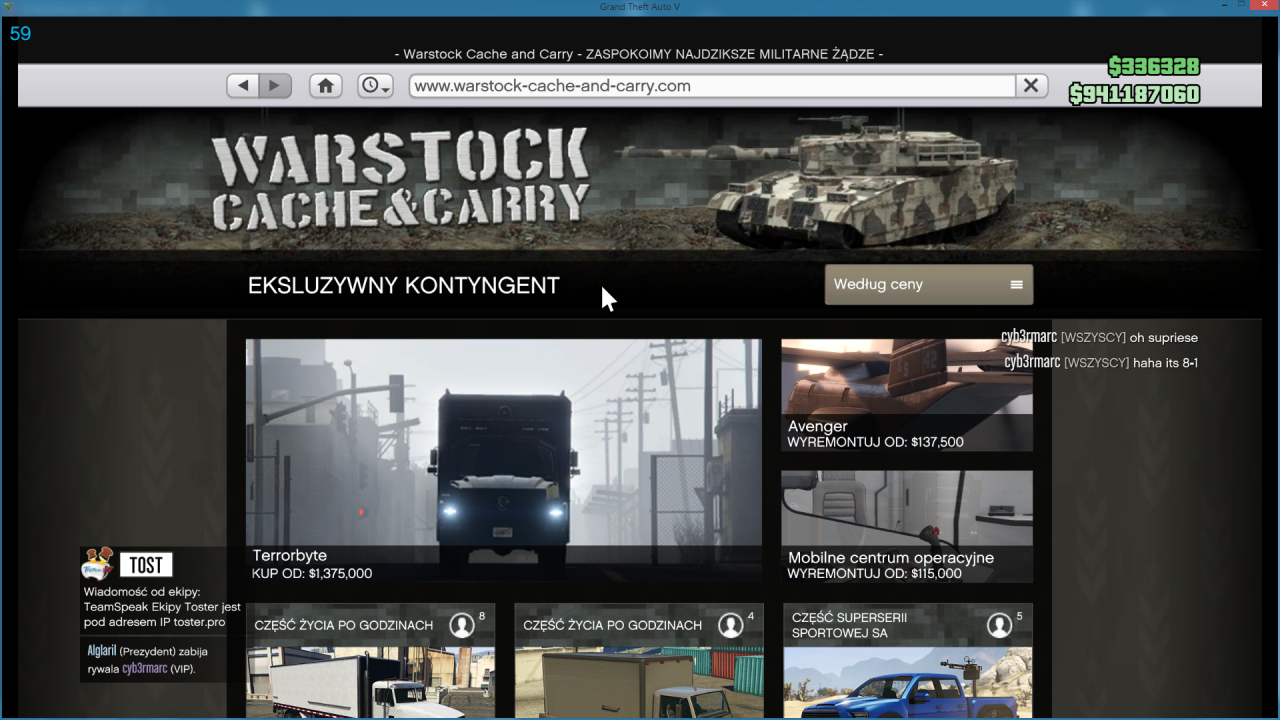Click the TOST crew tag label

[x=146, y=565]
